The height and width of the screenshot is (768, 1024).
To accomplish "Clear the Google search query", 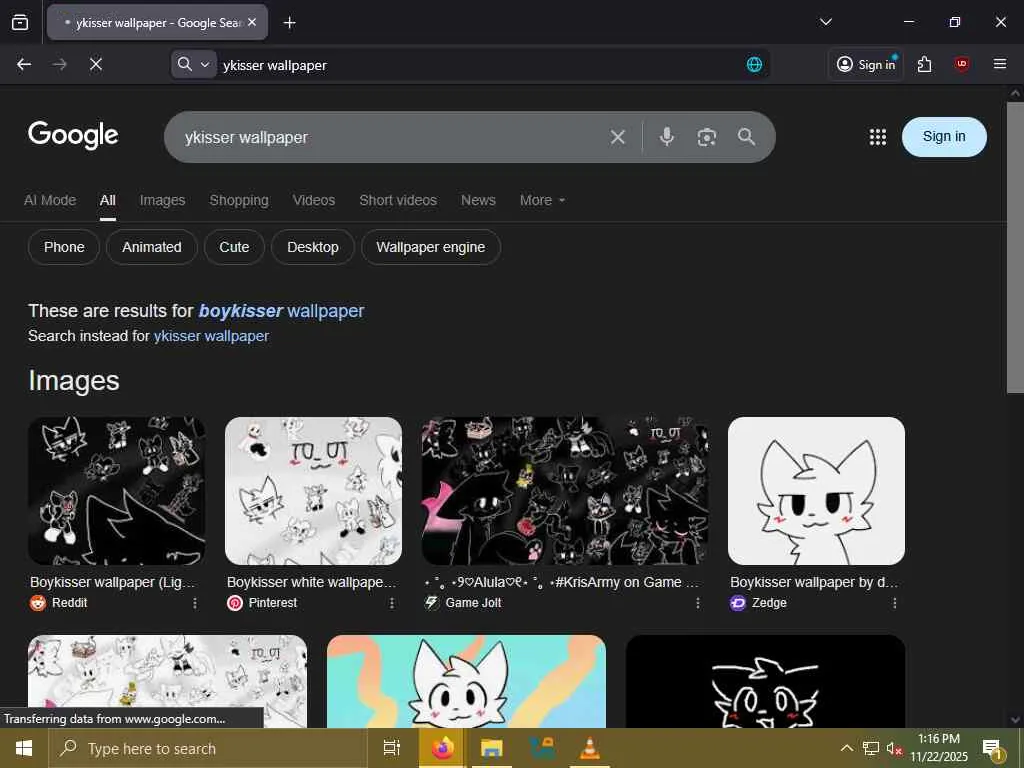I will click(x=618, y=136).
